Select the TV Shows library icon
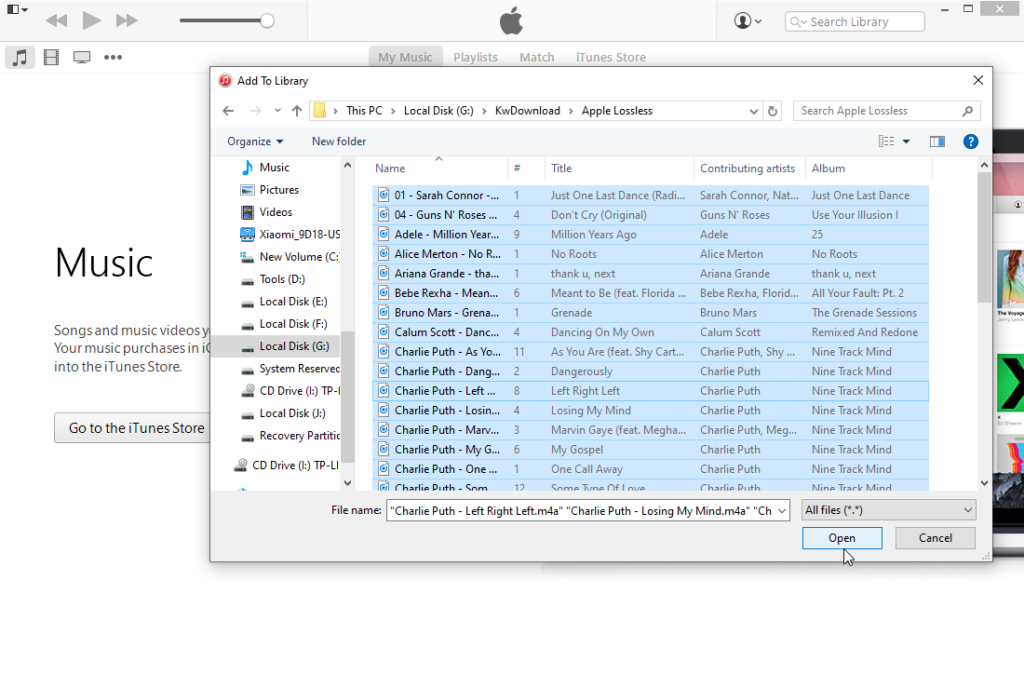The height and width of the screenshot is (675, 1024). point(82,57)
